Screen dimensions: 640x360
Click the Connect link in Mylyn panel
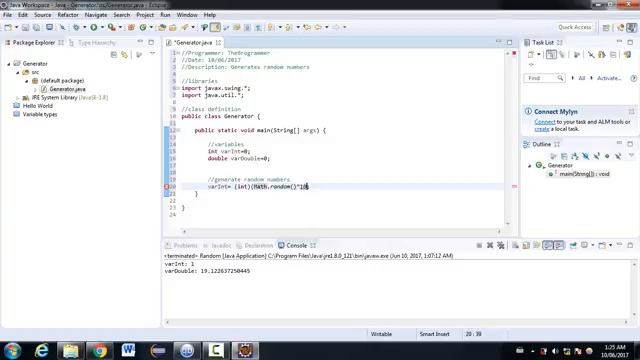click(544, 122)
